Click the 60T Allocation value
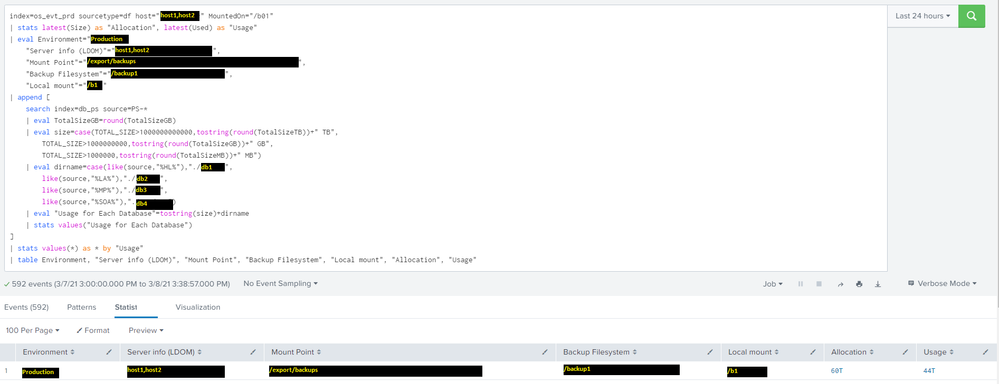 [837, 371]
